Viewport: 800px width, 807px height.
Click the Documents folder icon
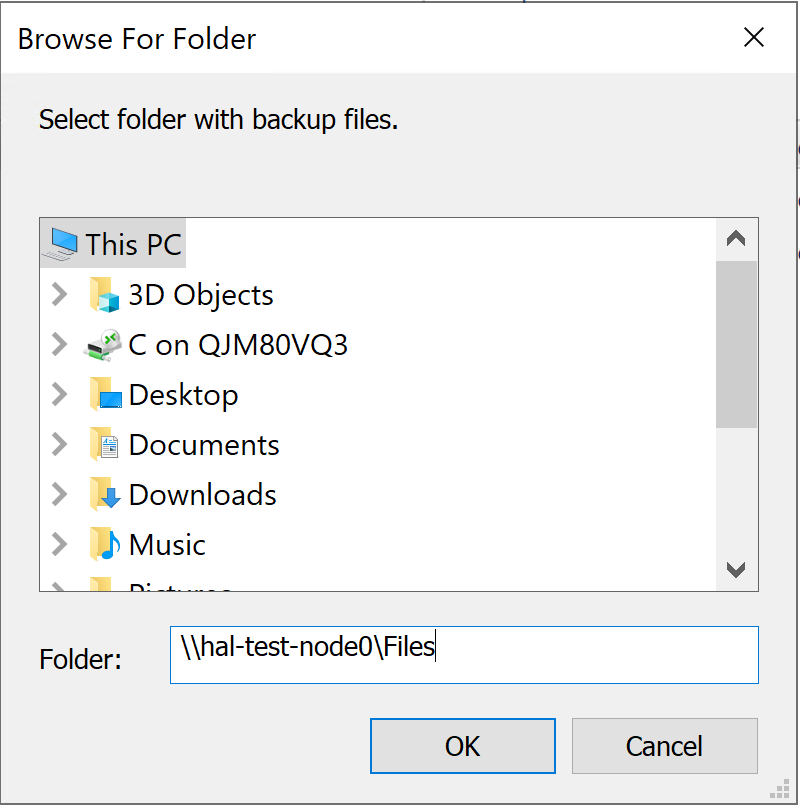click(106, 445)
